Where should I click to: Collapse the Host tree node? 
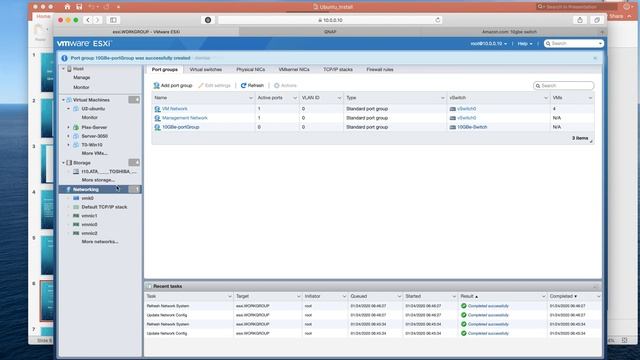click(63, 69)
